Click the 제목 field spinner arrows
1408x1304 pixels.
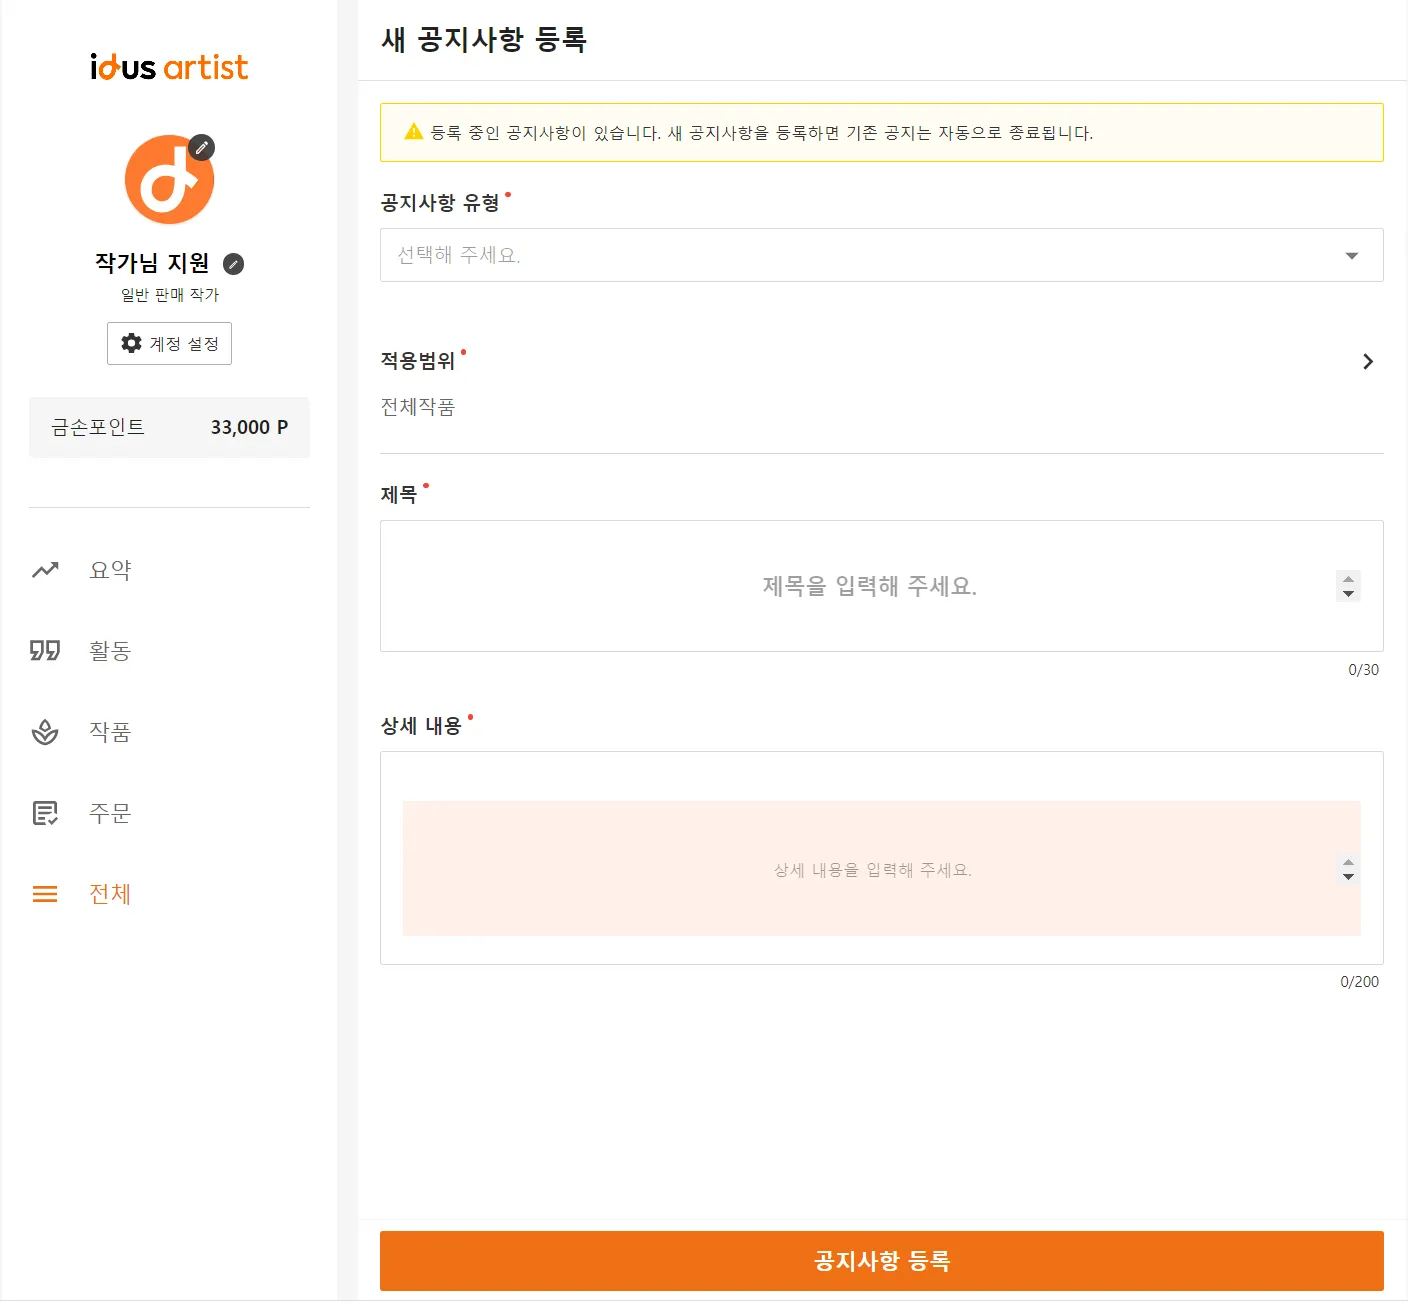click(1348, 586)
